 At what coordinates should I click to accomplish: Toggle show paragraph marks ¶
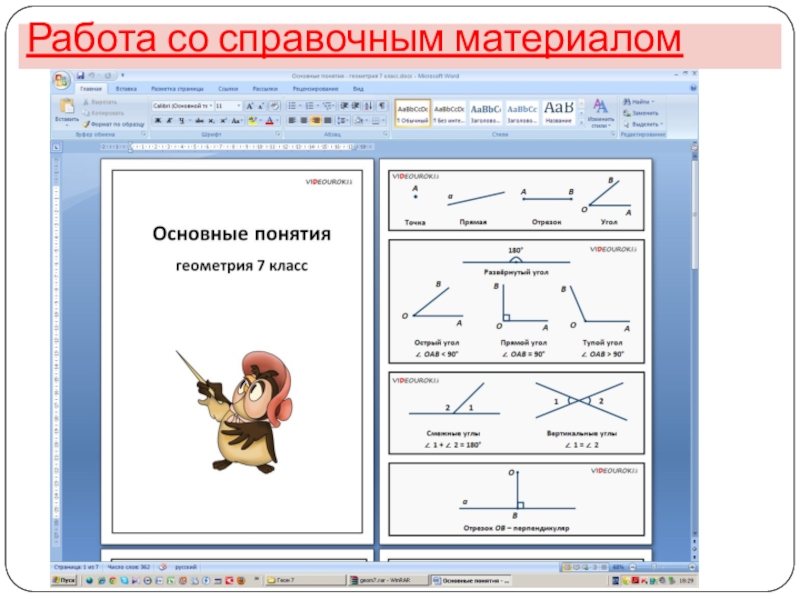(x=382, y=106)
